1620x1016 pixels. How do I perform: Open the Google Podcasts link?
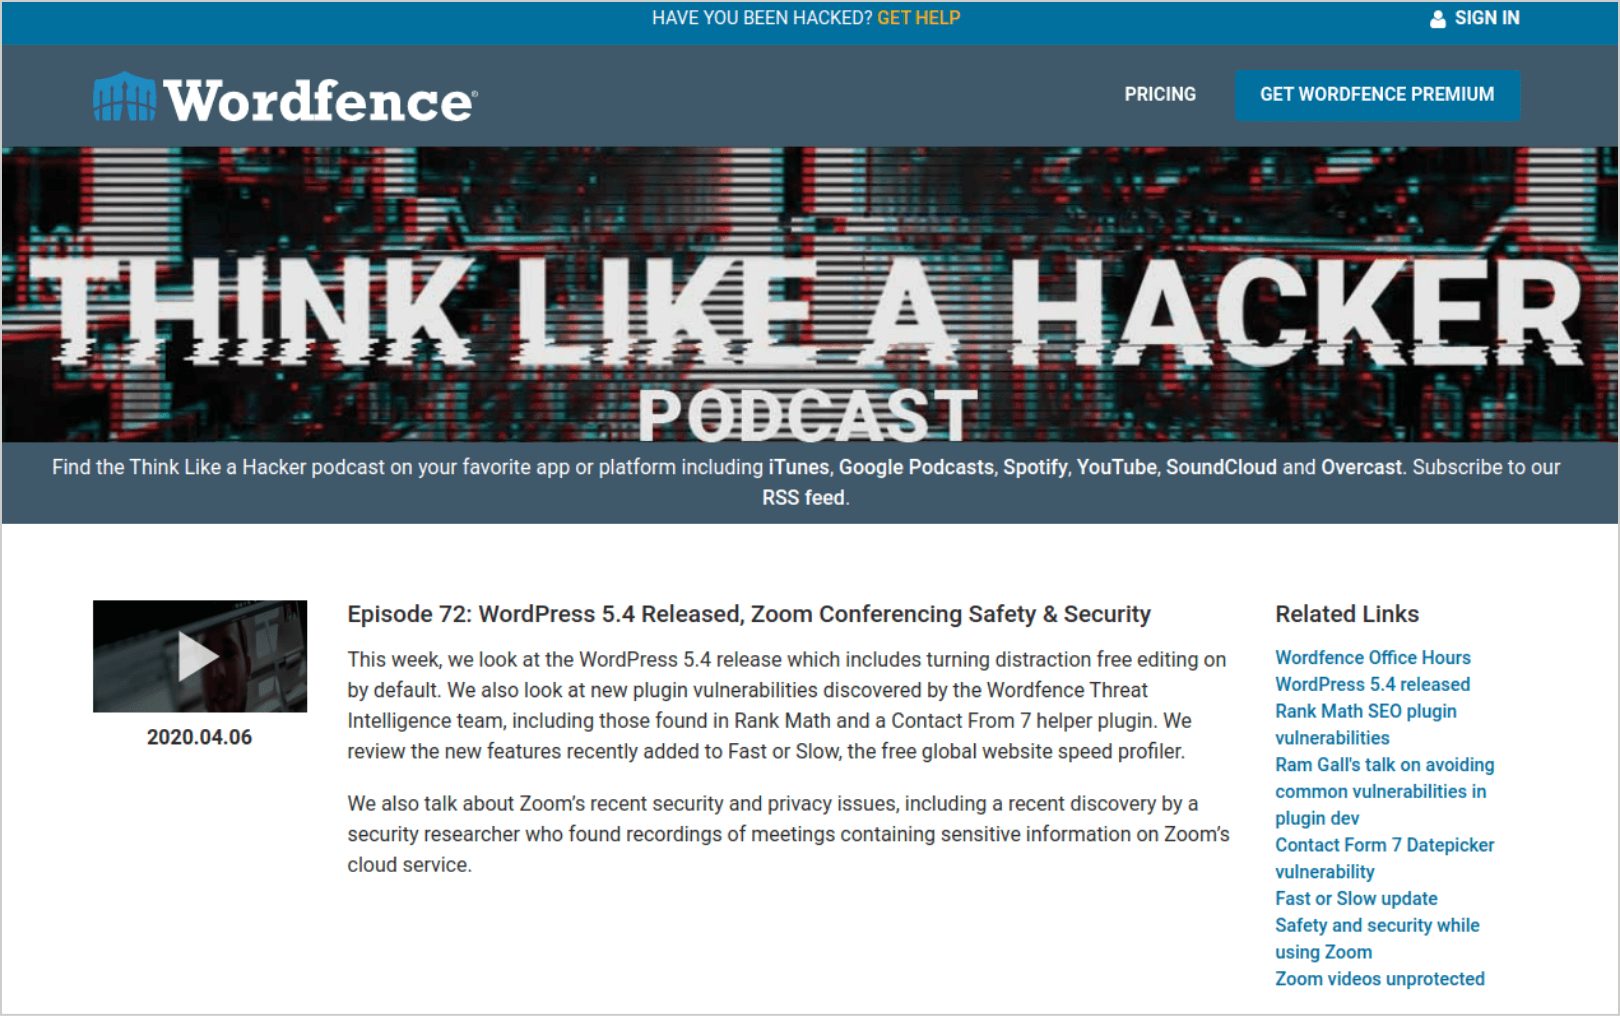[916, 467]
